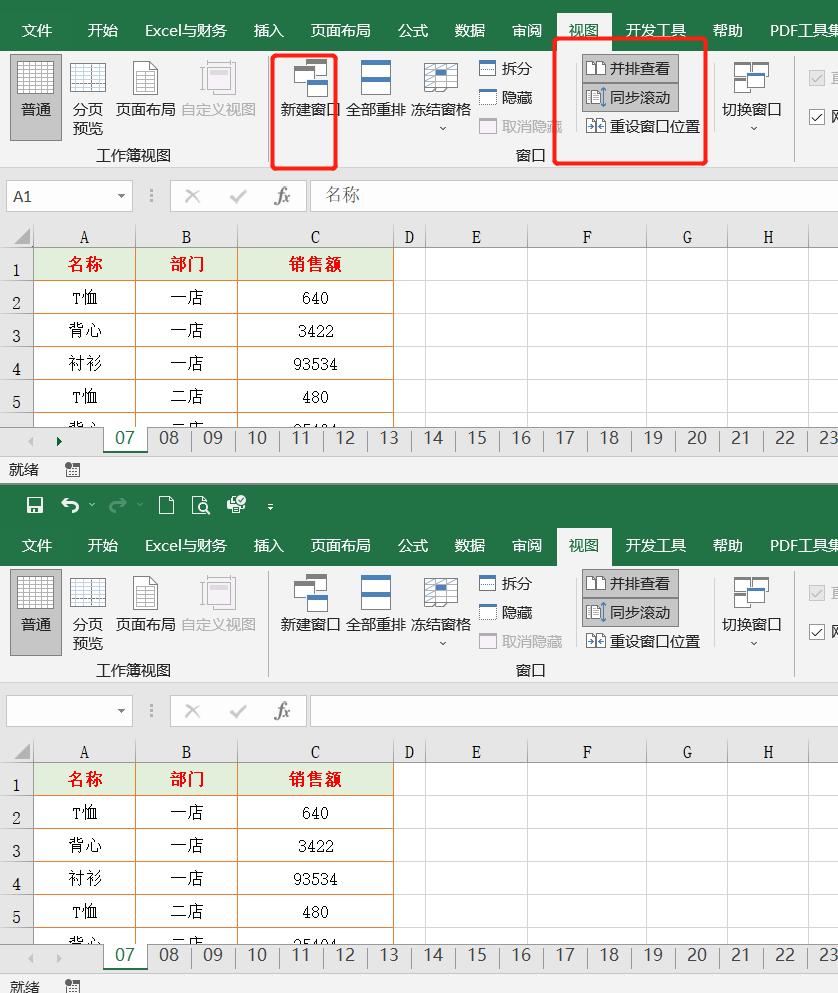Expand the Undo history dropdown arrow
This screenshot has height=993, width=838.
click(x=91, y=506)
